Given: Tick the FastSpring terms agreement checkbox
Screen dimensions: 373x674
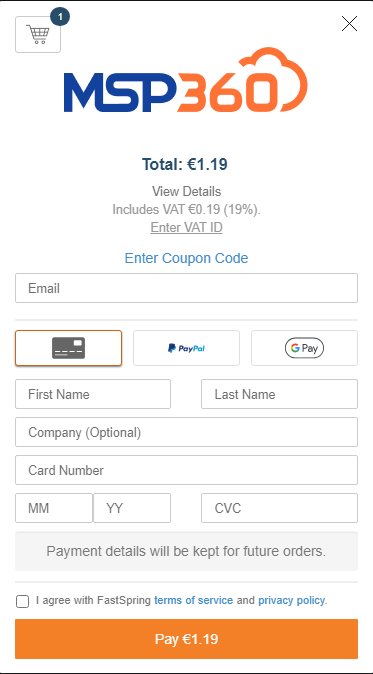Looking at the screenshot, I should pos(22,601).
